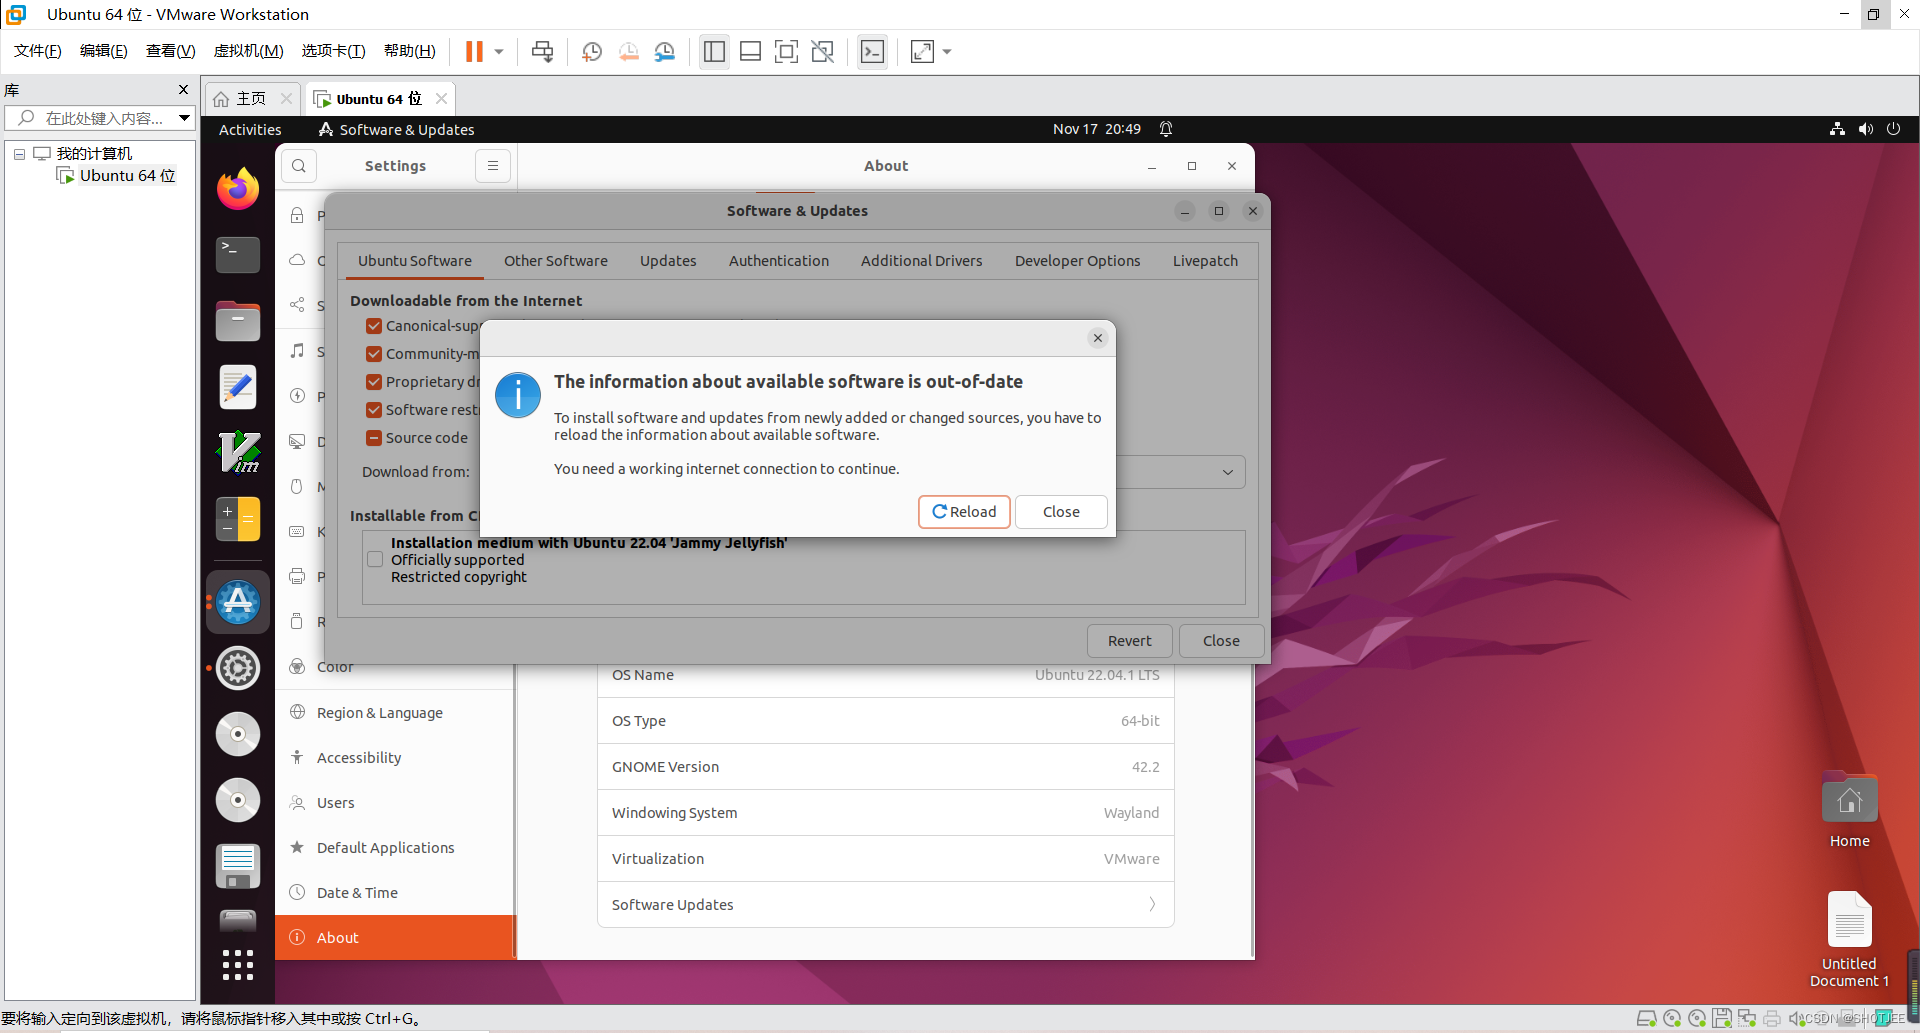This screenshot has height=1033, width=1920.
Task: Open the VMware 虚拟机(M) menu
Action: 248,51
